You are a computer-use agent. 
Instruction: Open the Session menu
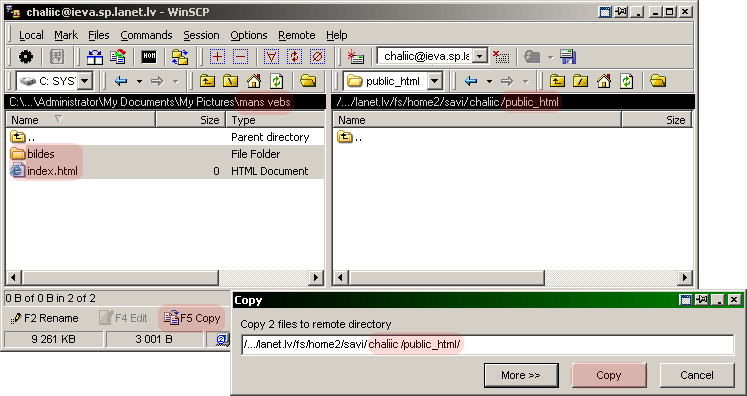[x=201, y=35]
